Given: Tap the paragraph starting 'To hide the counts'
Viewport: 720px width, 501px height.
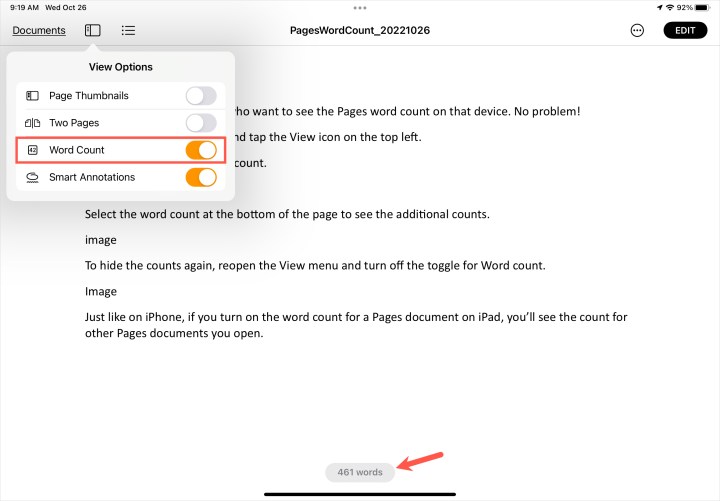Looking at the screenshot, I should [x=315, y=266].
